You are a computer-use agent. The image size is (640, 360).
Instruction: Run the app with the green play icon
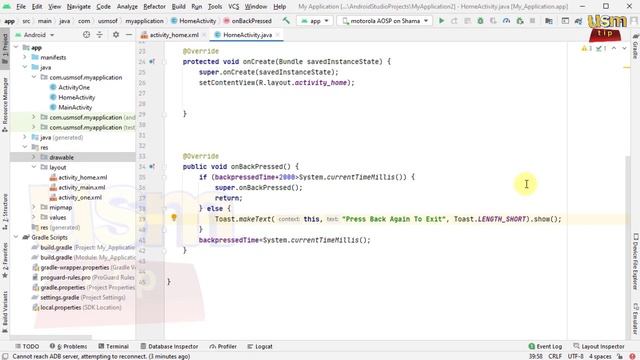441,21
